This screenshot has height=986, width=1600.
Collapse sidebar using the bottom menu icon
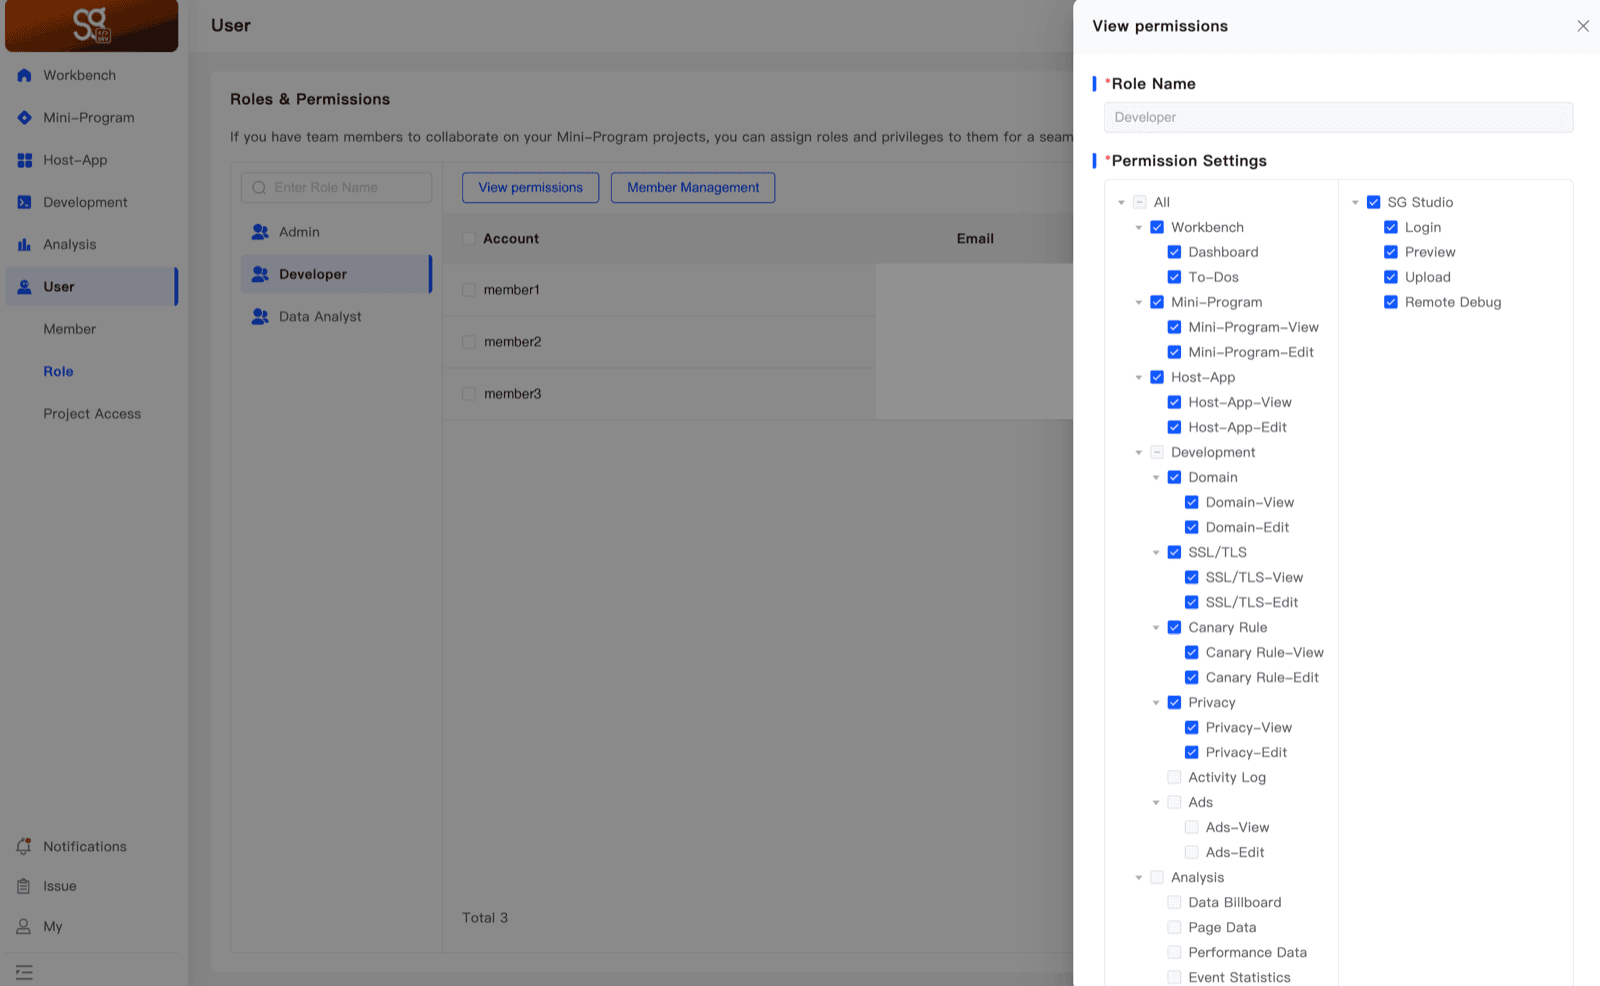[x=25, y=972]
